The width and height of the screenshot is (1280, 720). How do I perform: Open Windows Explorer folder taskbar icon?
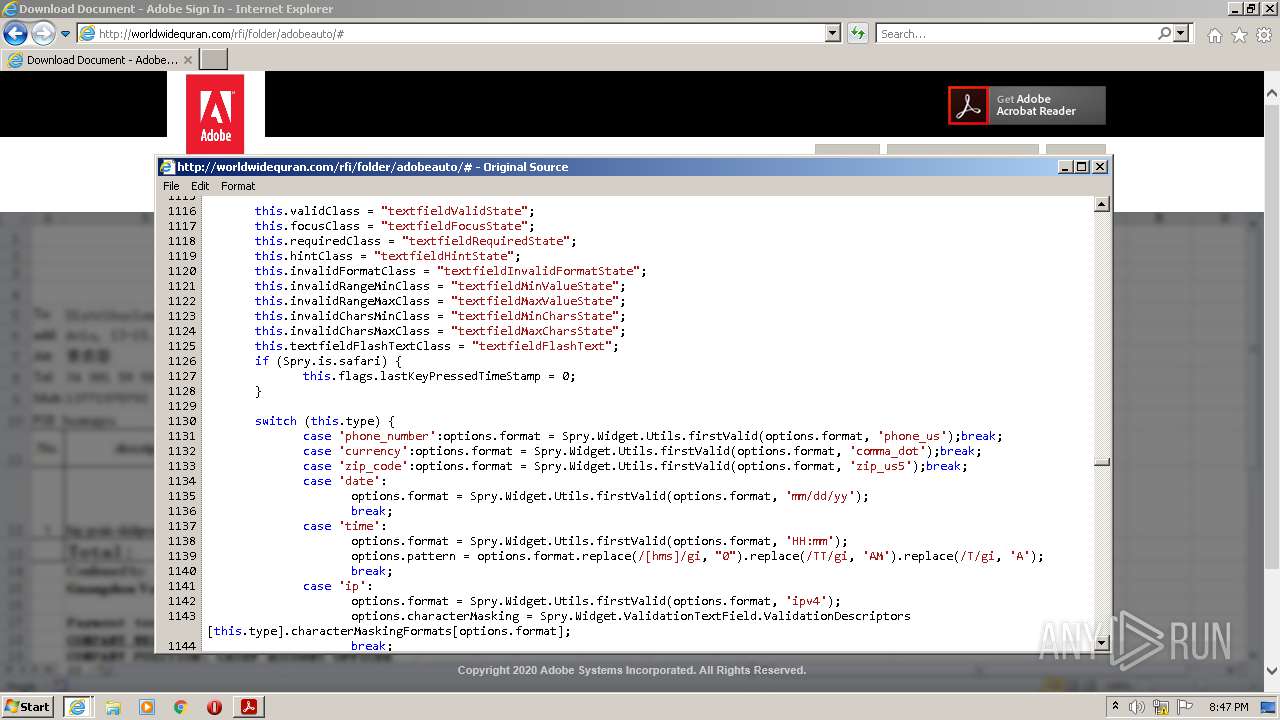113,707
